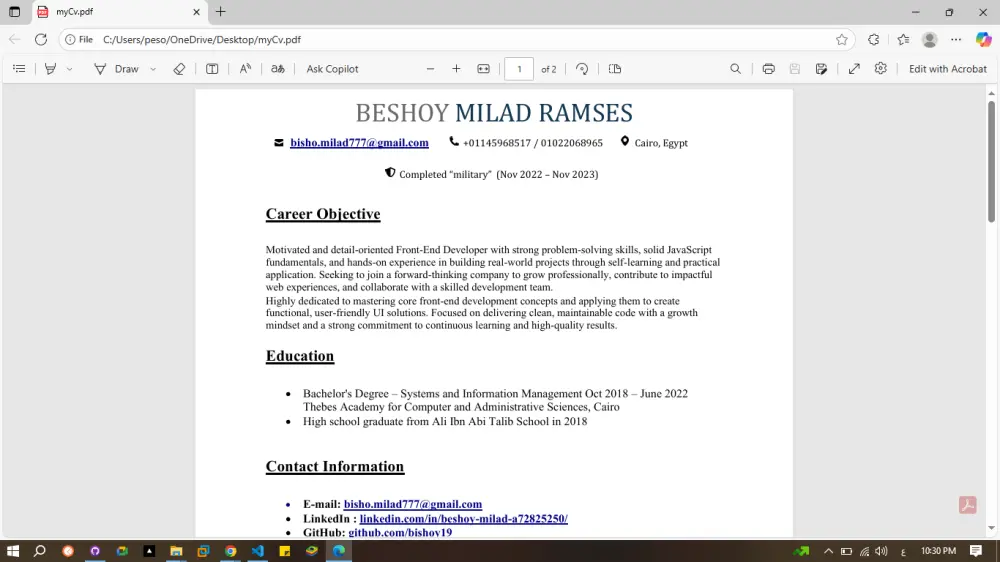This screenshot has width=1000, height=562.
Task: Open the PDF table of contents panel
Action: [19, 69]
